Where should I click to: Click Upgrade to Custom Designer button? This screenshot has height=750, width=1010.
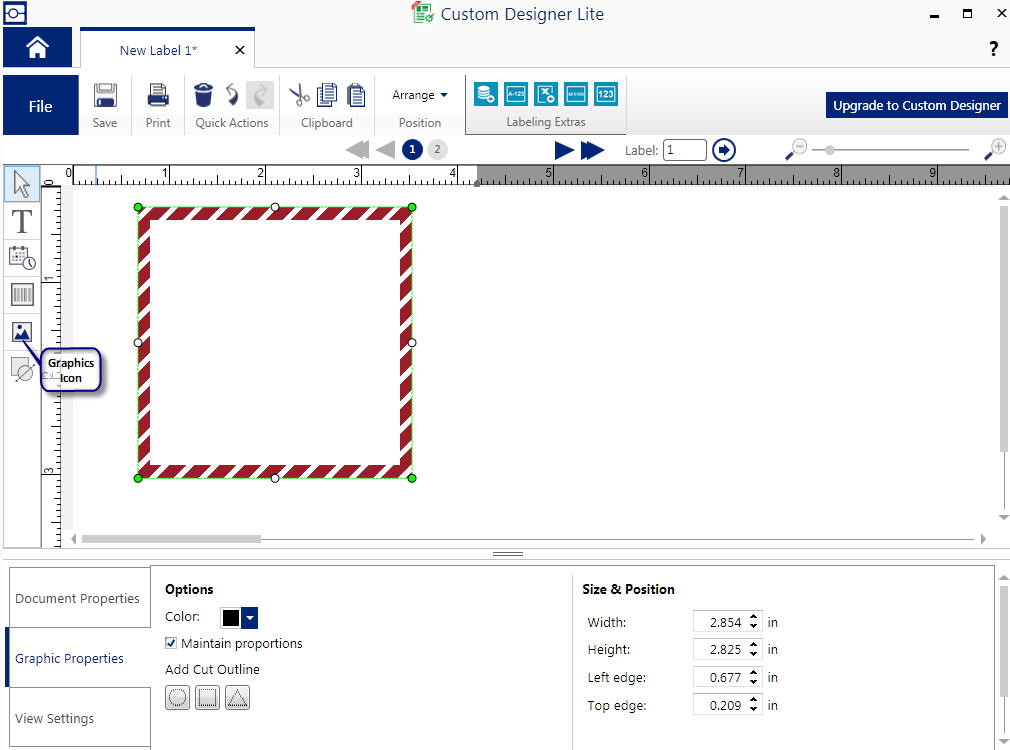tap(916, 105)
